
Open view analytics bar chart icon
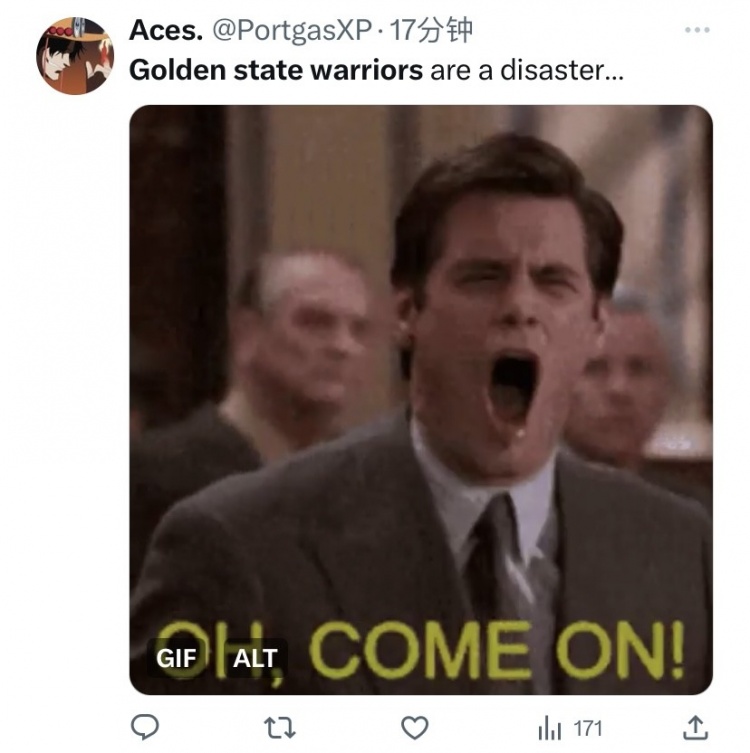pos(550,728)
